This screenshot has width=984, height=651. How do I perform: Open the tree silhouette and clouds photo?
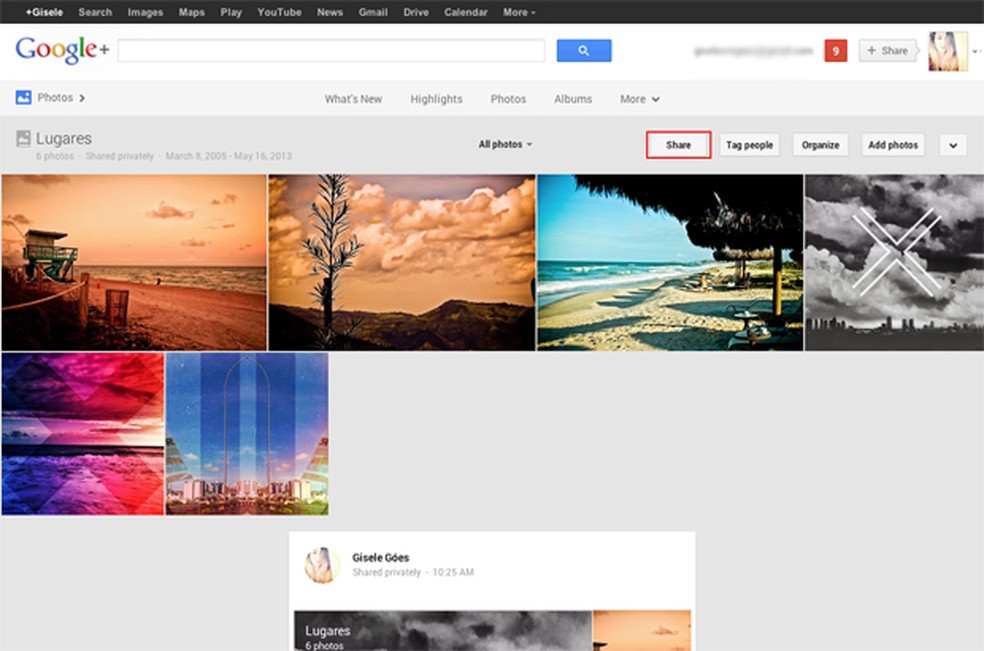click(x=402, y=262)
